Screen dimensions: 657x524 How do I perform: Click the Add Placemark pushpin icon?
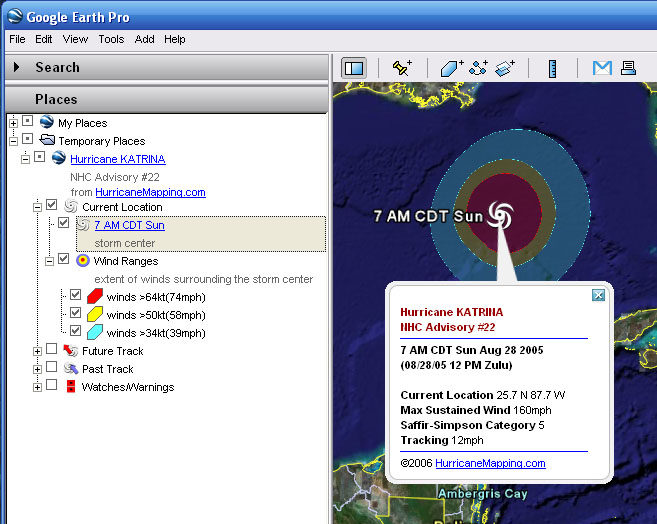(x=402, y=68)
